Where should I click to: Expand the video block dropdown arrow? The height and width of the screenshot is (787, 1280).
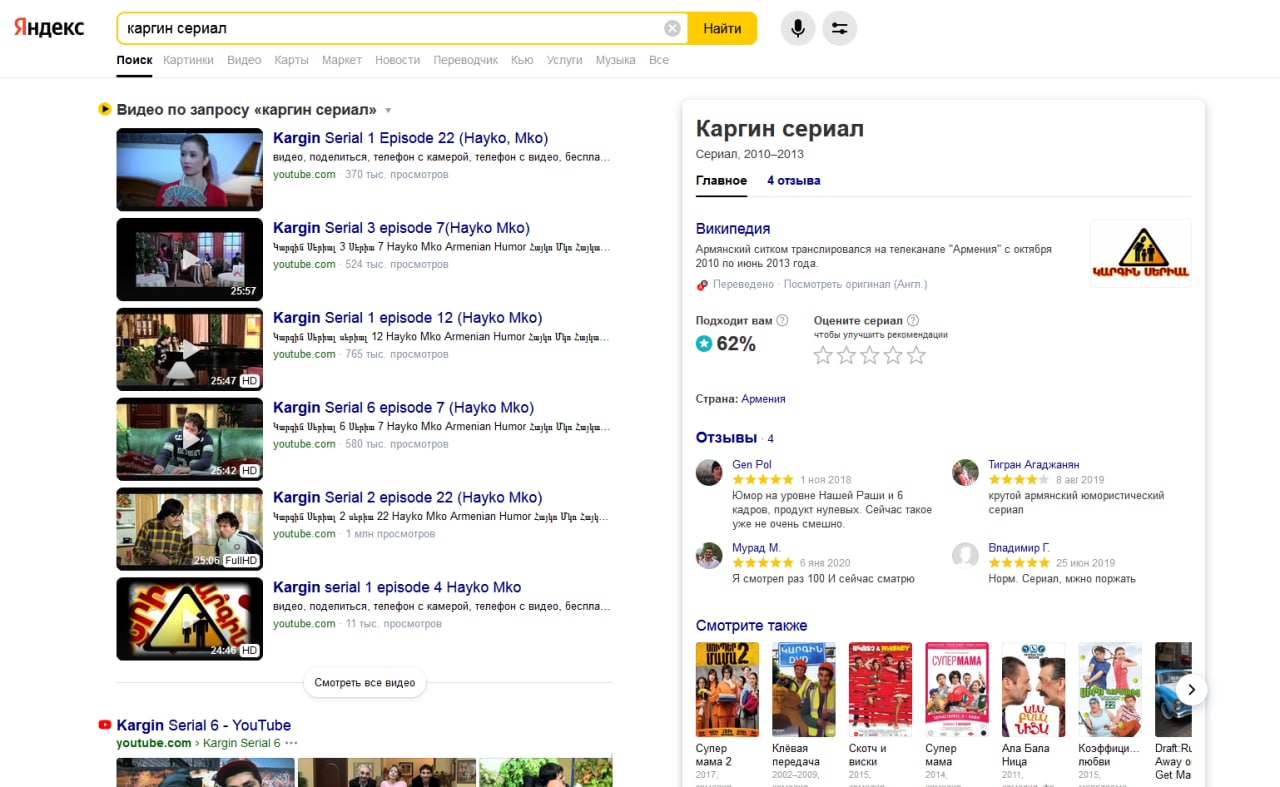point(388,111)
